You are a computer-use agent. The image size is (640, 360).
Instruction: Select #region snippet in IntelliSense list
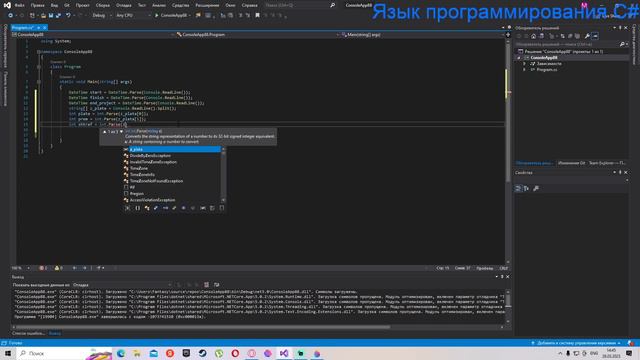172,193
